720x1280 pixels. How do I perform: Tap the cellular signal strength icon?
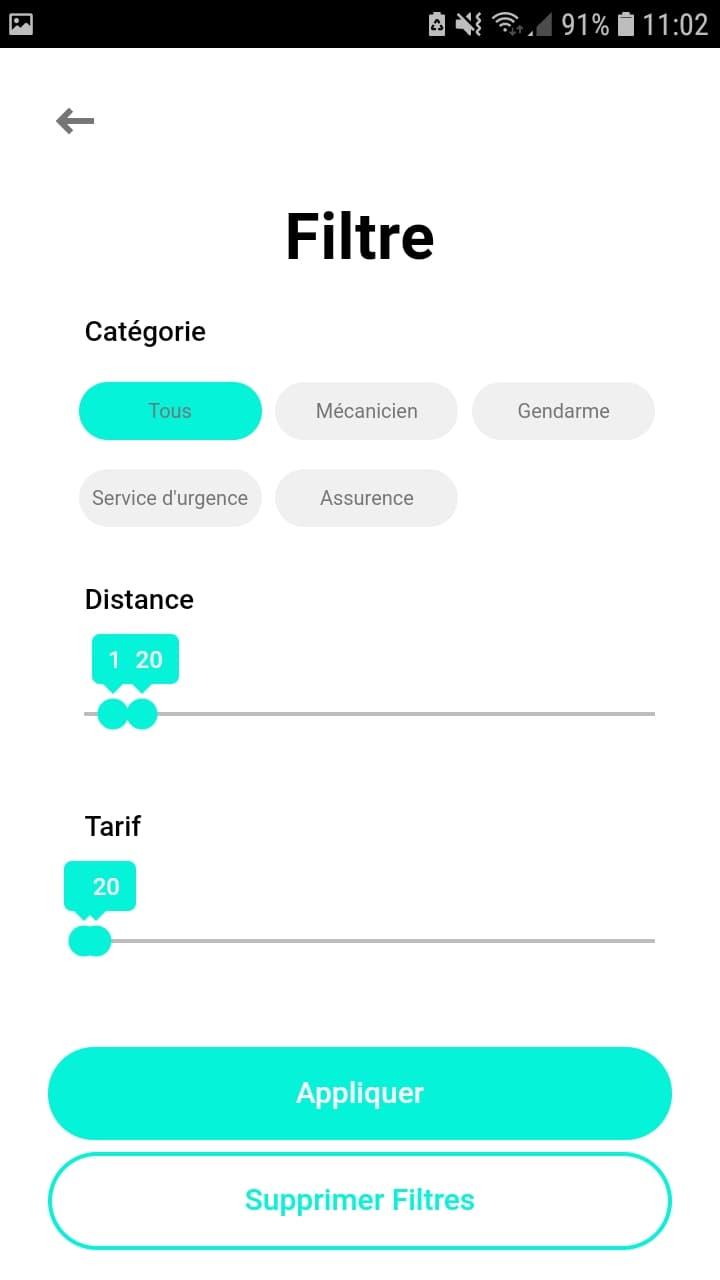pyautogui.click(x=542, y=23)
